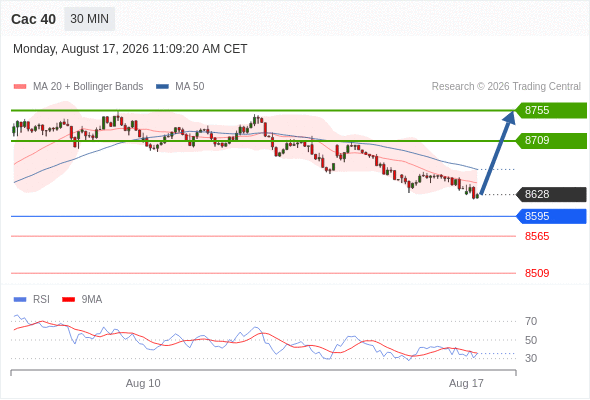The height and width of the screenshot is (400, 590).
Task: Click the RSI 50 level label
Action: [x=531, y=340]
